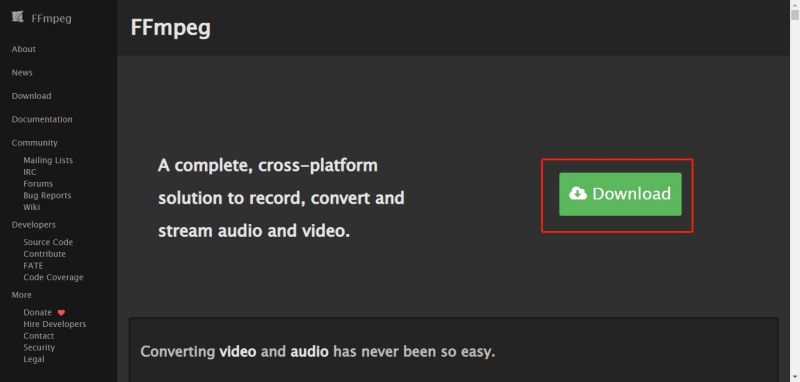Open the Security page link
Image resolution: width=800 pixels, height=382 pixels.
point(39,348)
